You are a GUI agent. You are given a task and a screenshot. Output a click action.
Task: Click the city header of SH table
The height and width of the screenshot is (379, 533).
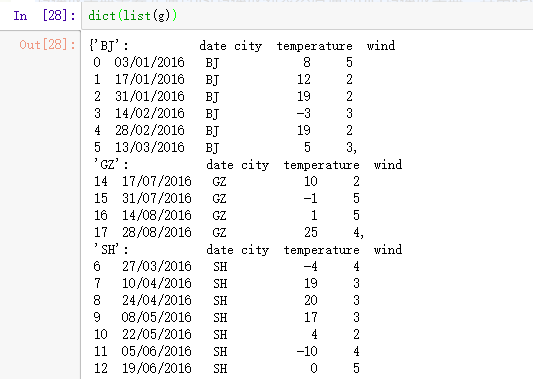[x=255, y=250]
